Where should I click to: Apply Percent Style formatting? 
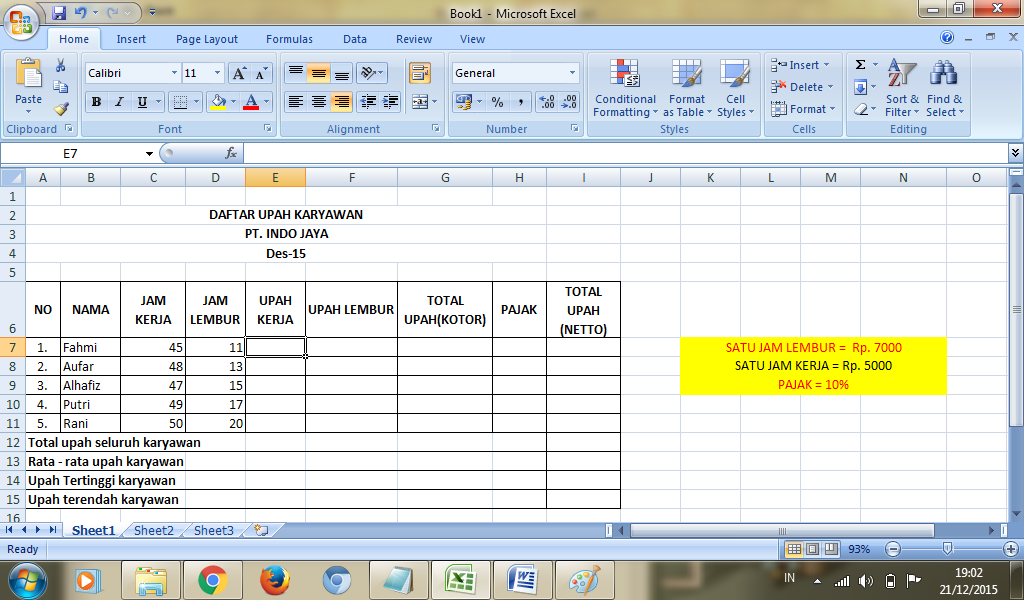pyautogui.click(x=498, y=102)
